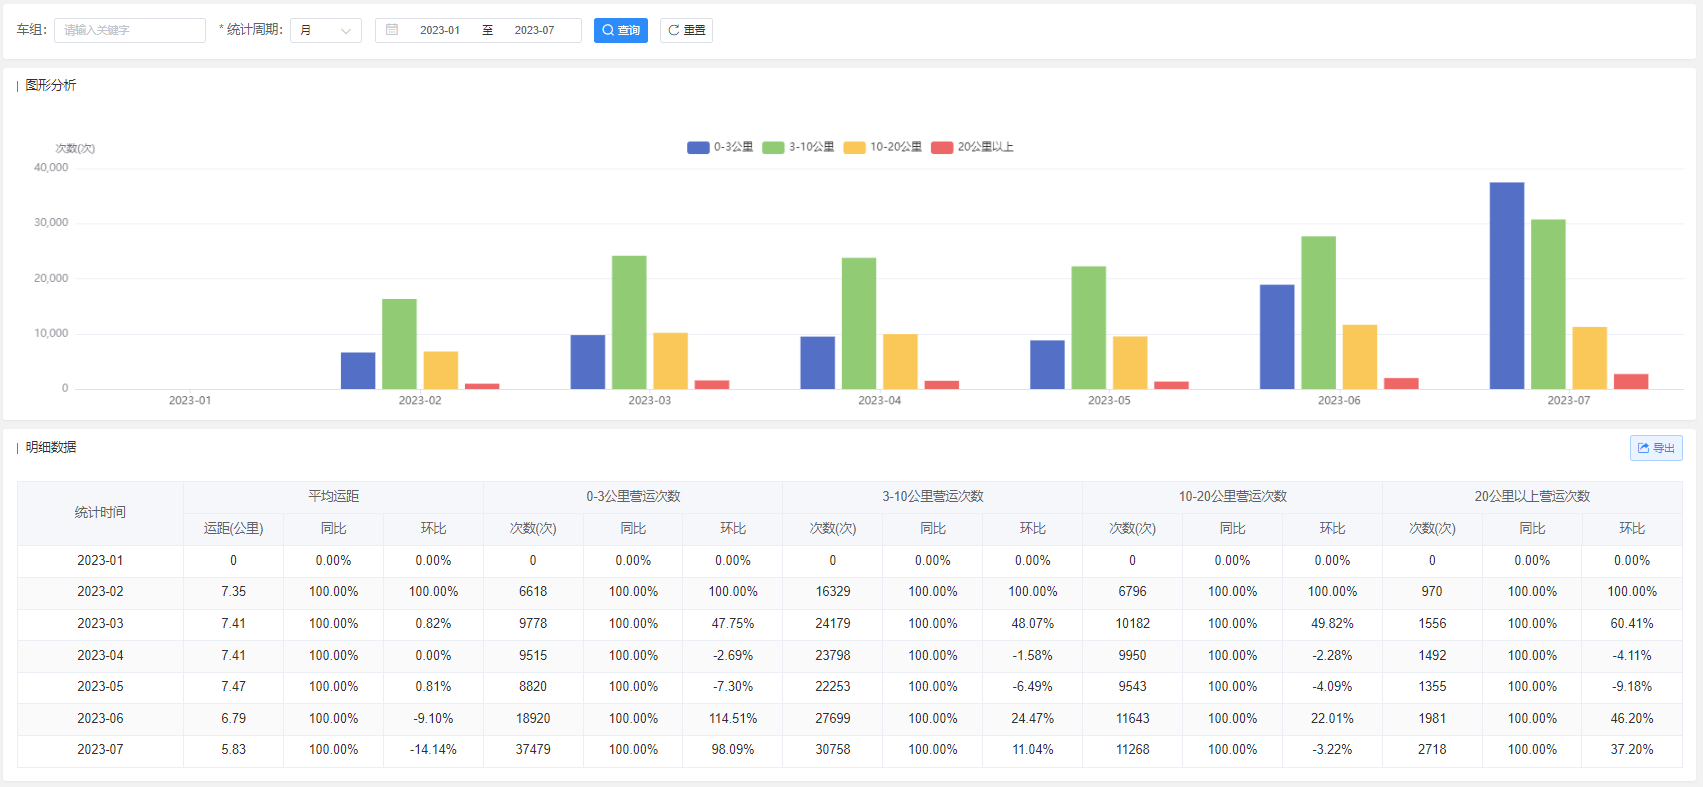Click the yellow 10-20公里 bar for 2023-03

670,360
